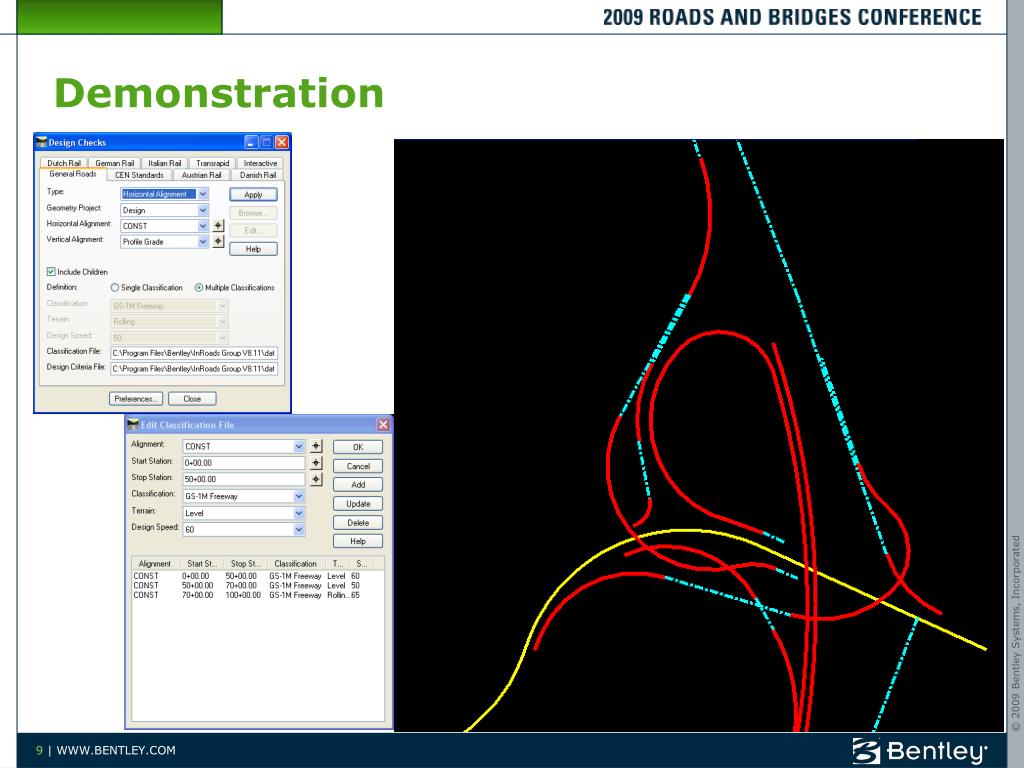Open Preferences in Design Checks
This screenshot has width=1024, height=768.
[x=134, y=399]
